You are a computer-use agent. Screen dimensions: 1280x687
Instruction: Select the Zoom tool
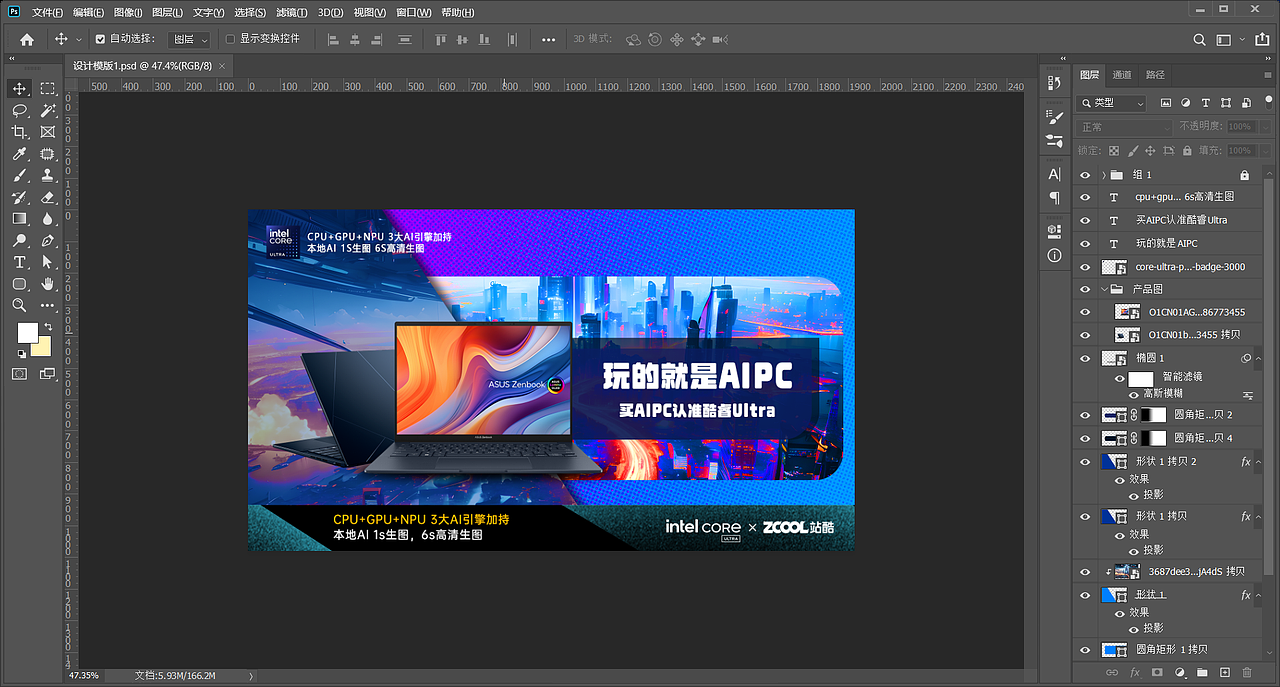click(x=19, y=305)
